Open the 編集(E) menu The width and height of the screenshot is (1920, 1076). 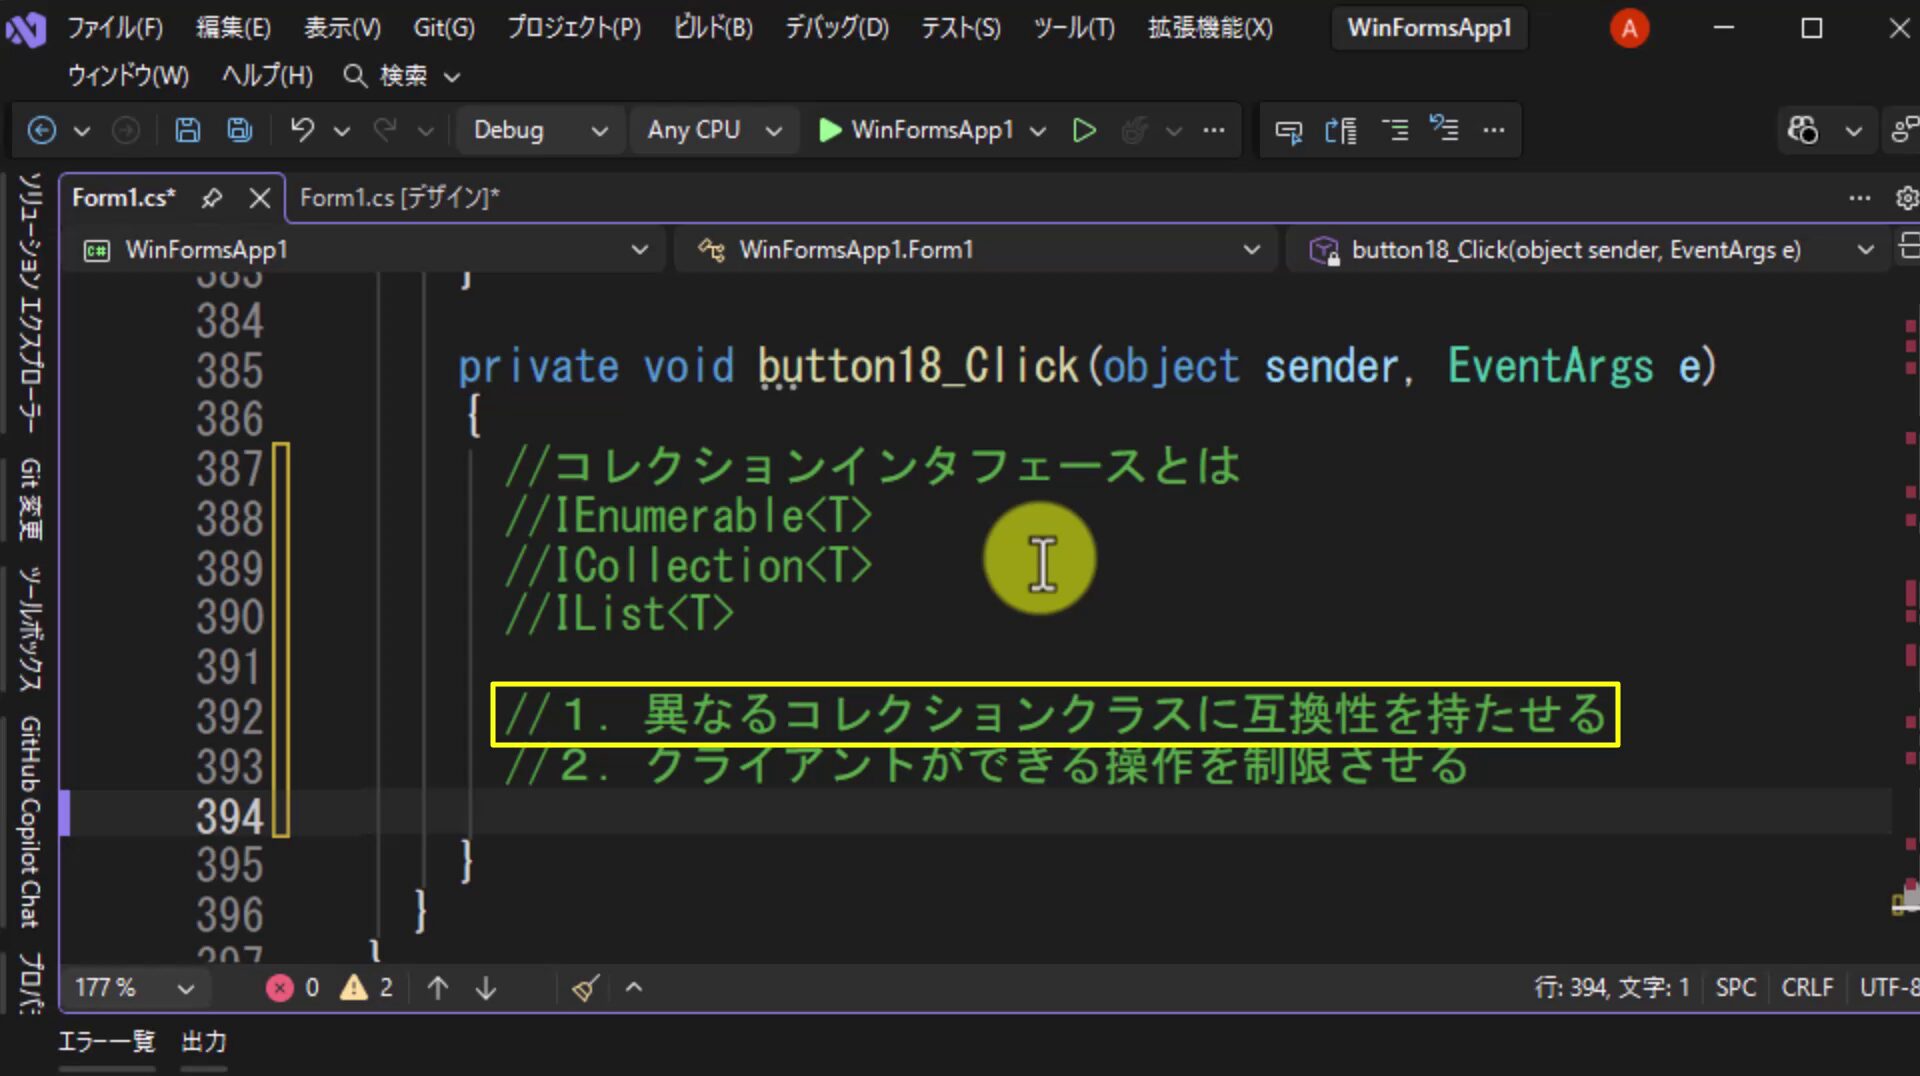[x=233, y=28]
